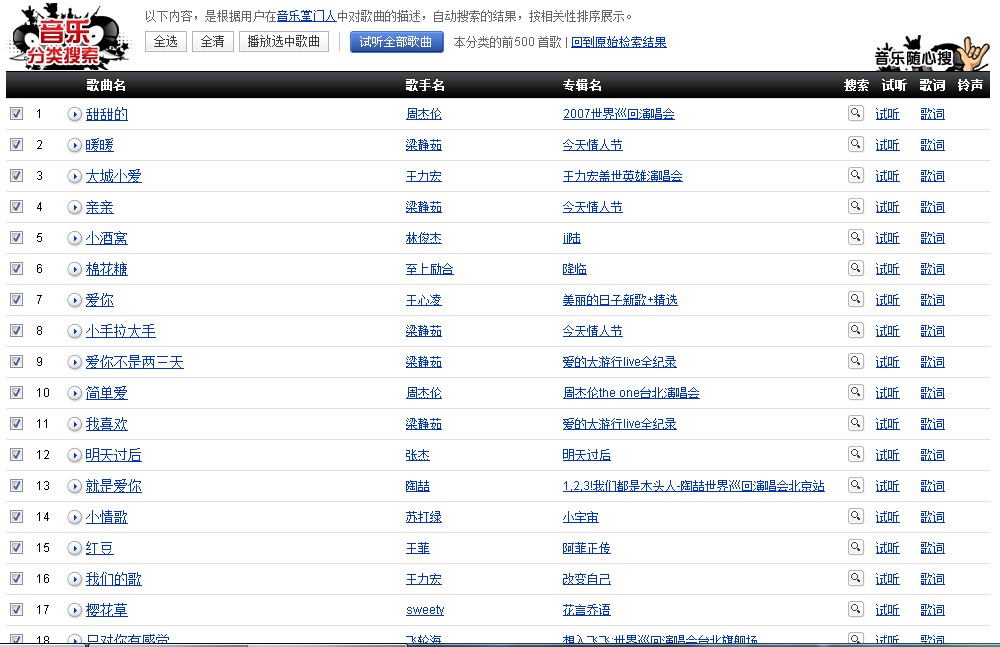This screenshot has height=647, width=1000.
Task: Click the blue 试听全部歌曲 button
Action: tap(395, 41)
